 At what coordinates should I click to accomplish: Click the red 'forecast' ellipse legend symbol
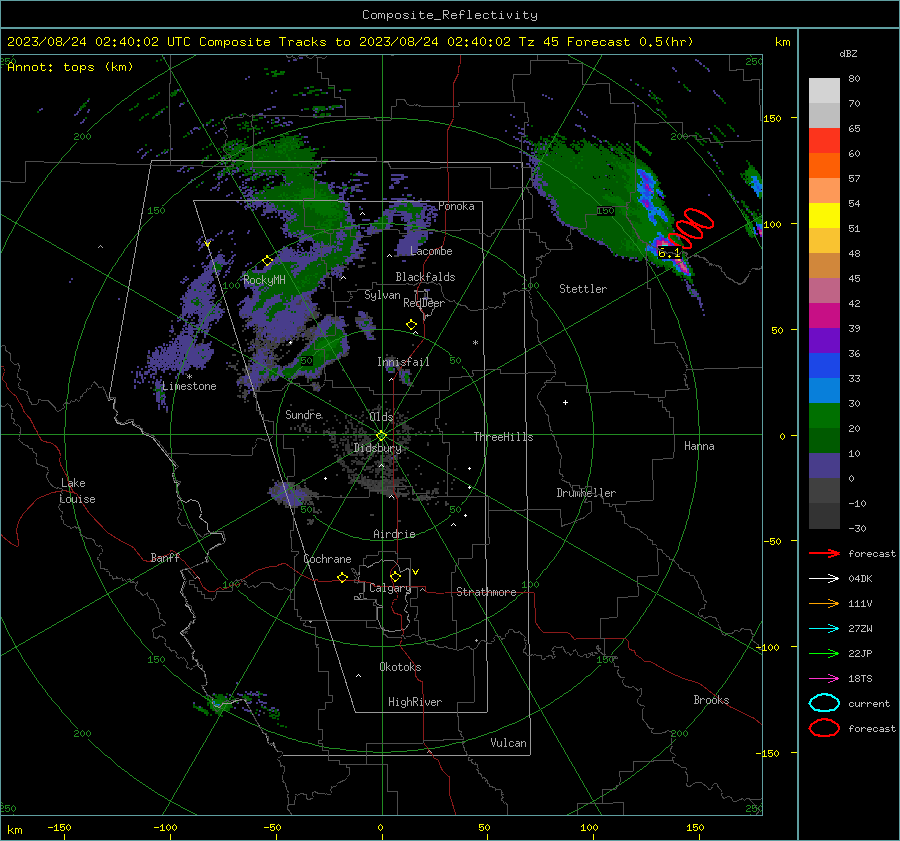824,728
